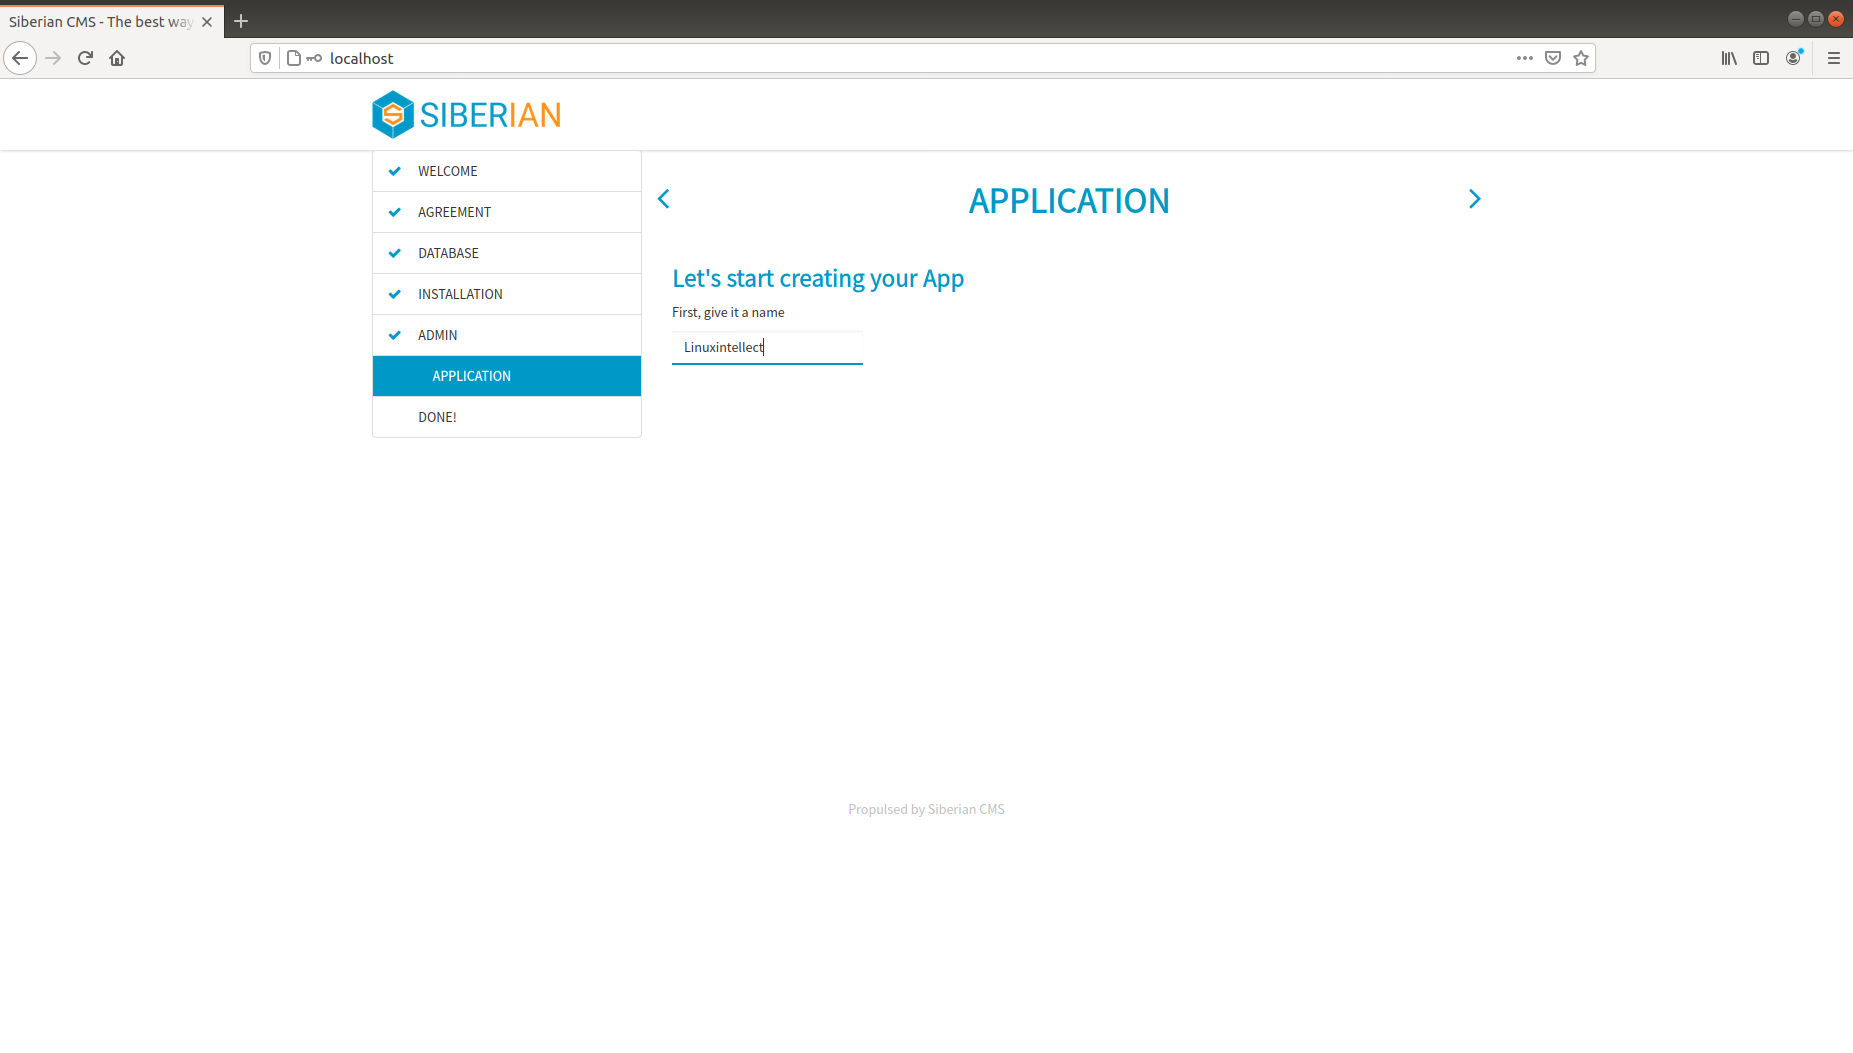Screen dimensions: 1853x1053
Task: Open the Firefox account menu
Action: click(1793, 58)
